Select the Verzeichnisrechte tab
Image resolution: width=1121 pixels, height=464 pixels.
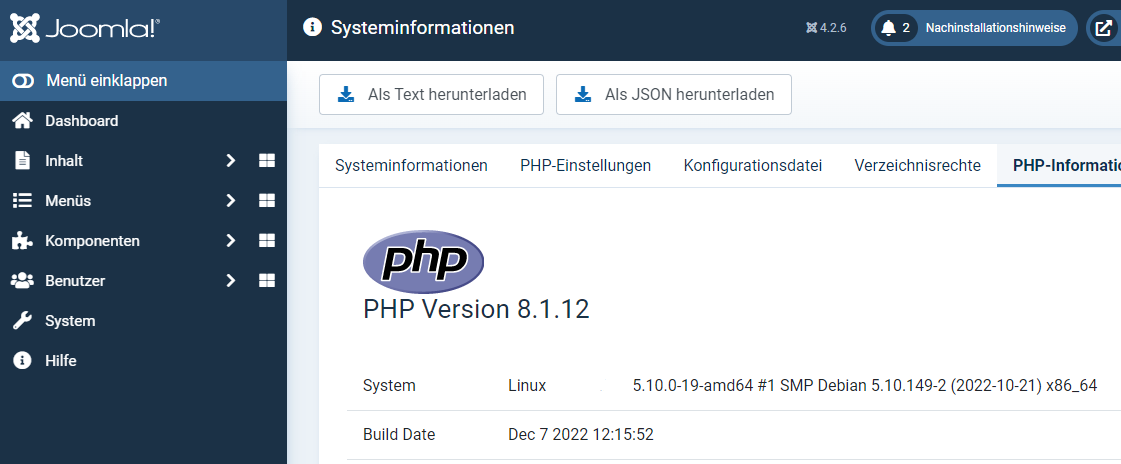[x=917, y=166]
